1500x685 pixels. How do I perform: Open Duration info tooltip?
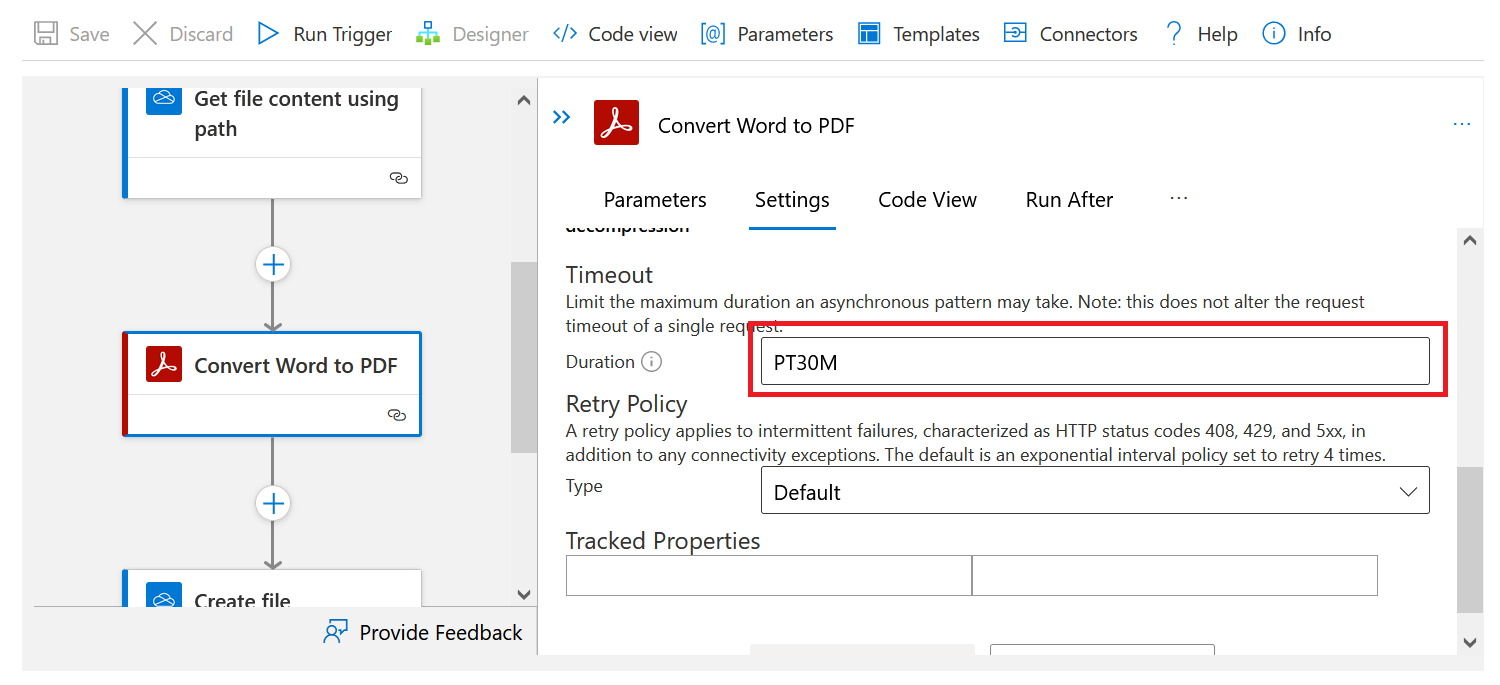tap(651, 362)
